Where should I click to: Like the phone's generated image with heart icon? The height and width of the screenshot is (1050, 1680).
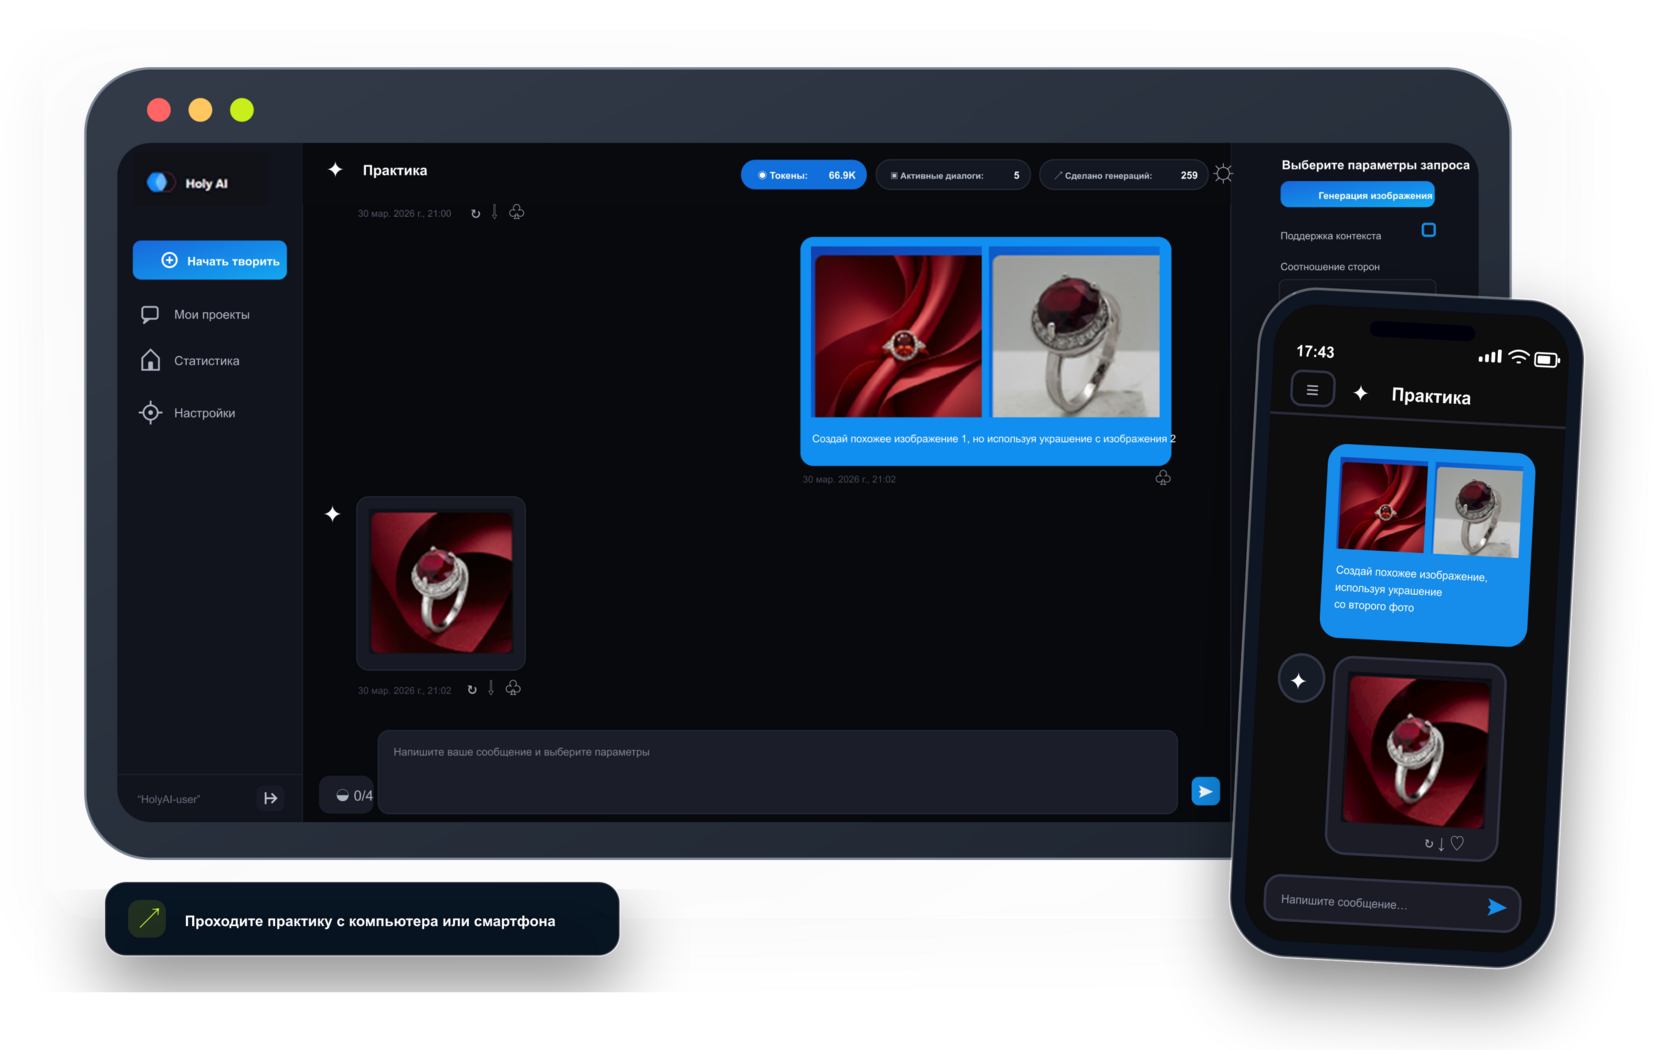coord(1457,843)
